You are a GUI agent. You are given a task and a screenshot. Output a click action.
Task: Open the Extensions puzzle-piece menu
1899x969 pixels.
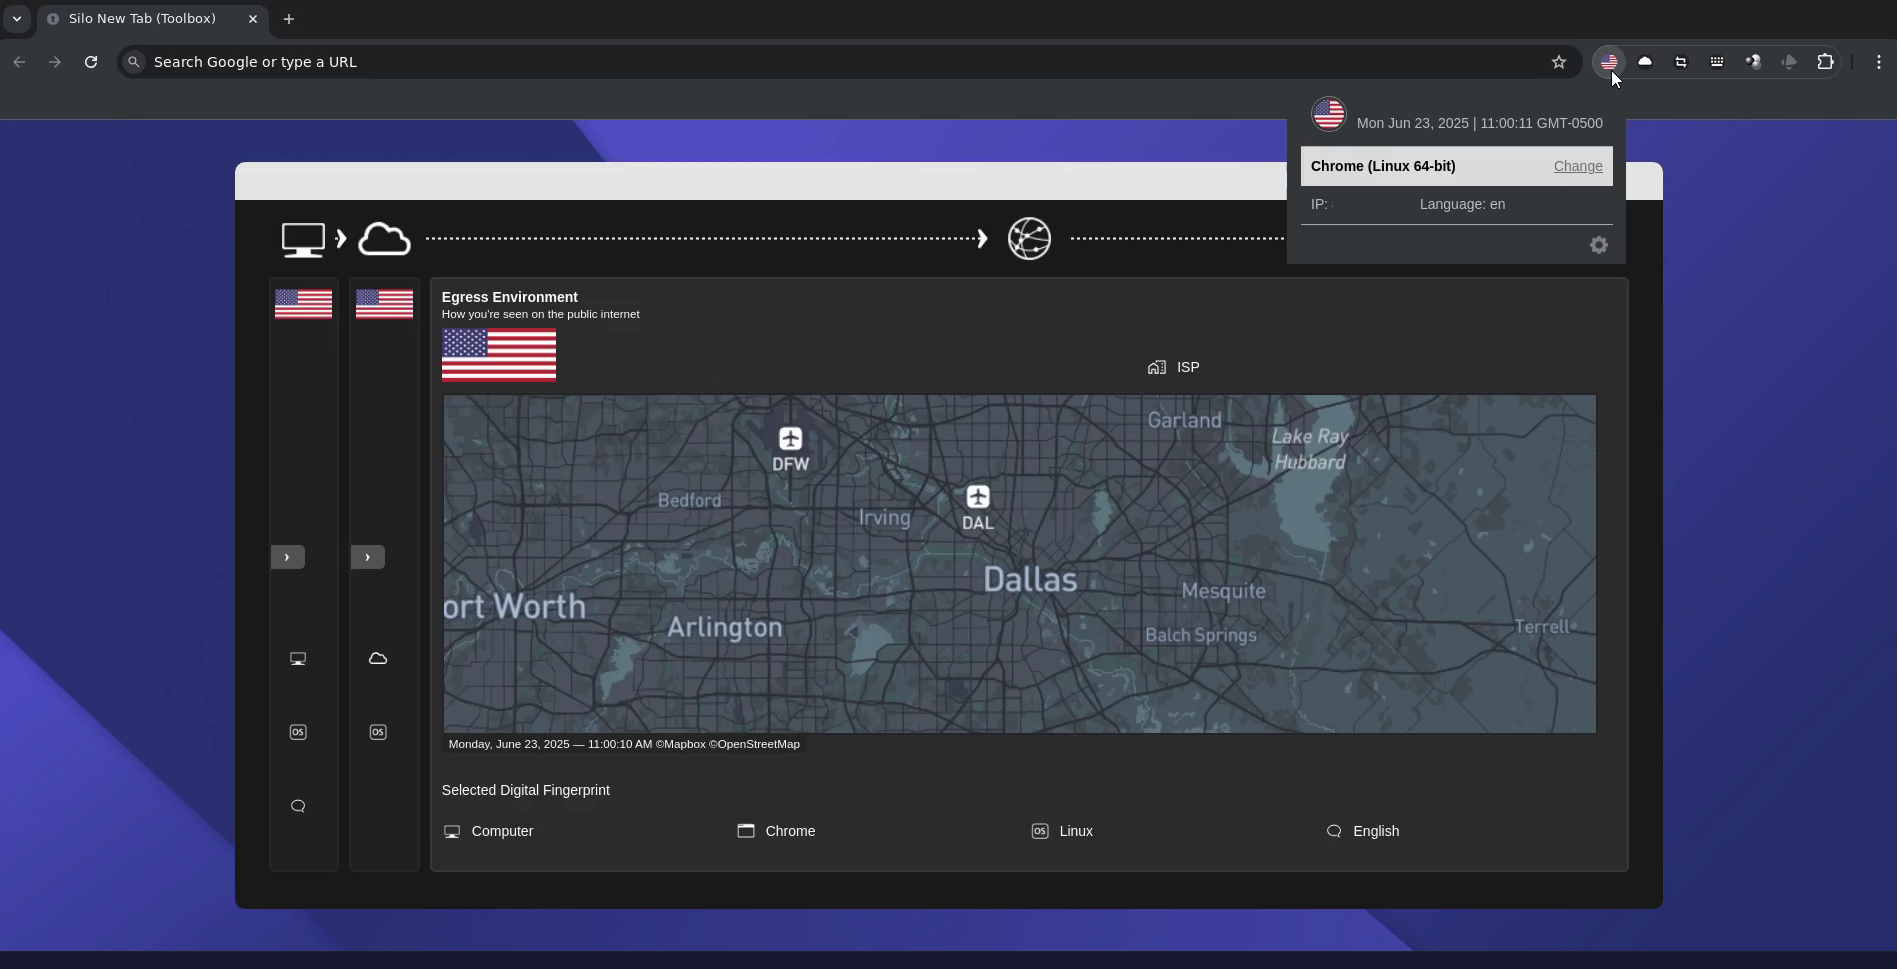coord(1825,62)
